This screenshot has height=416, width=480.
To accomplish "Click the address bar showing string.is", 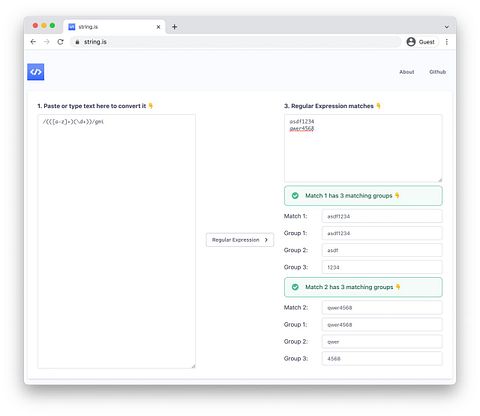I will pos(235,42).
